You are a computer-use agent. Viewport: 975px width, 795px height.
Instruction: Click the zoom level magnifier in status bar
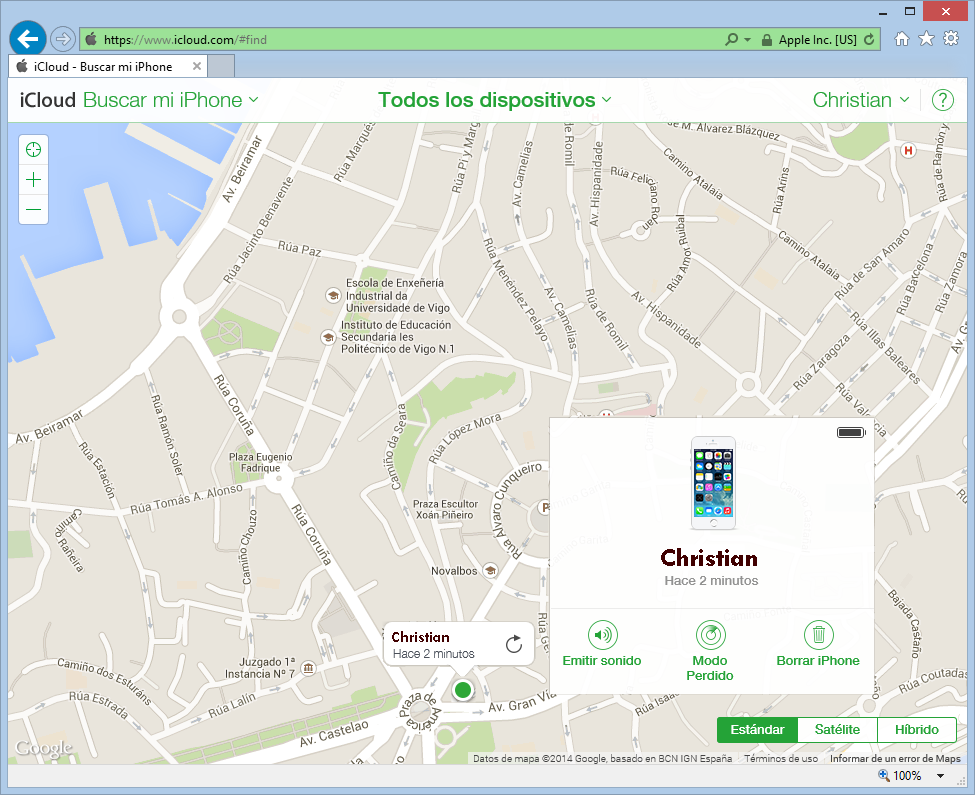click(x=884, y=775)
